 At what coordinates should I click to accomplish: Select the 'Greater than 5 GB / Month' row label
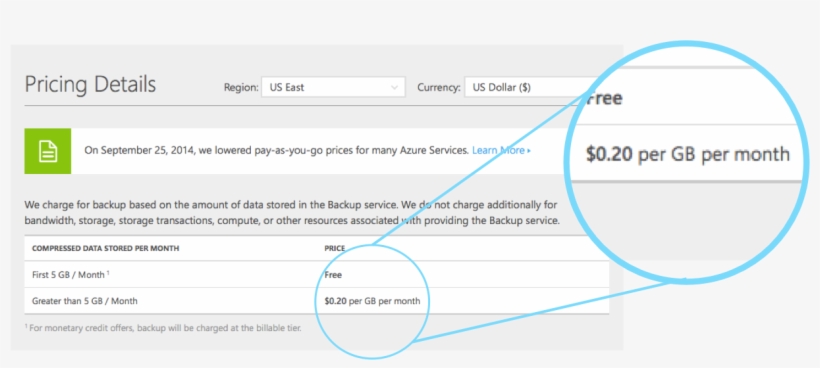coord(85,301)
